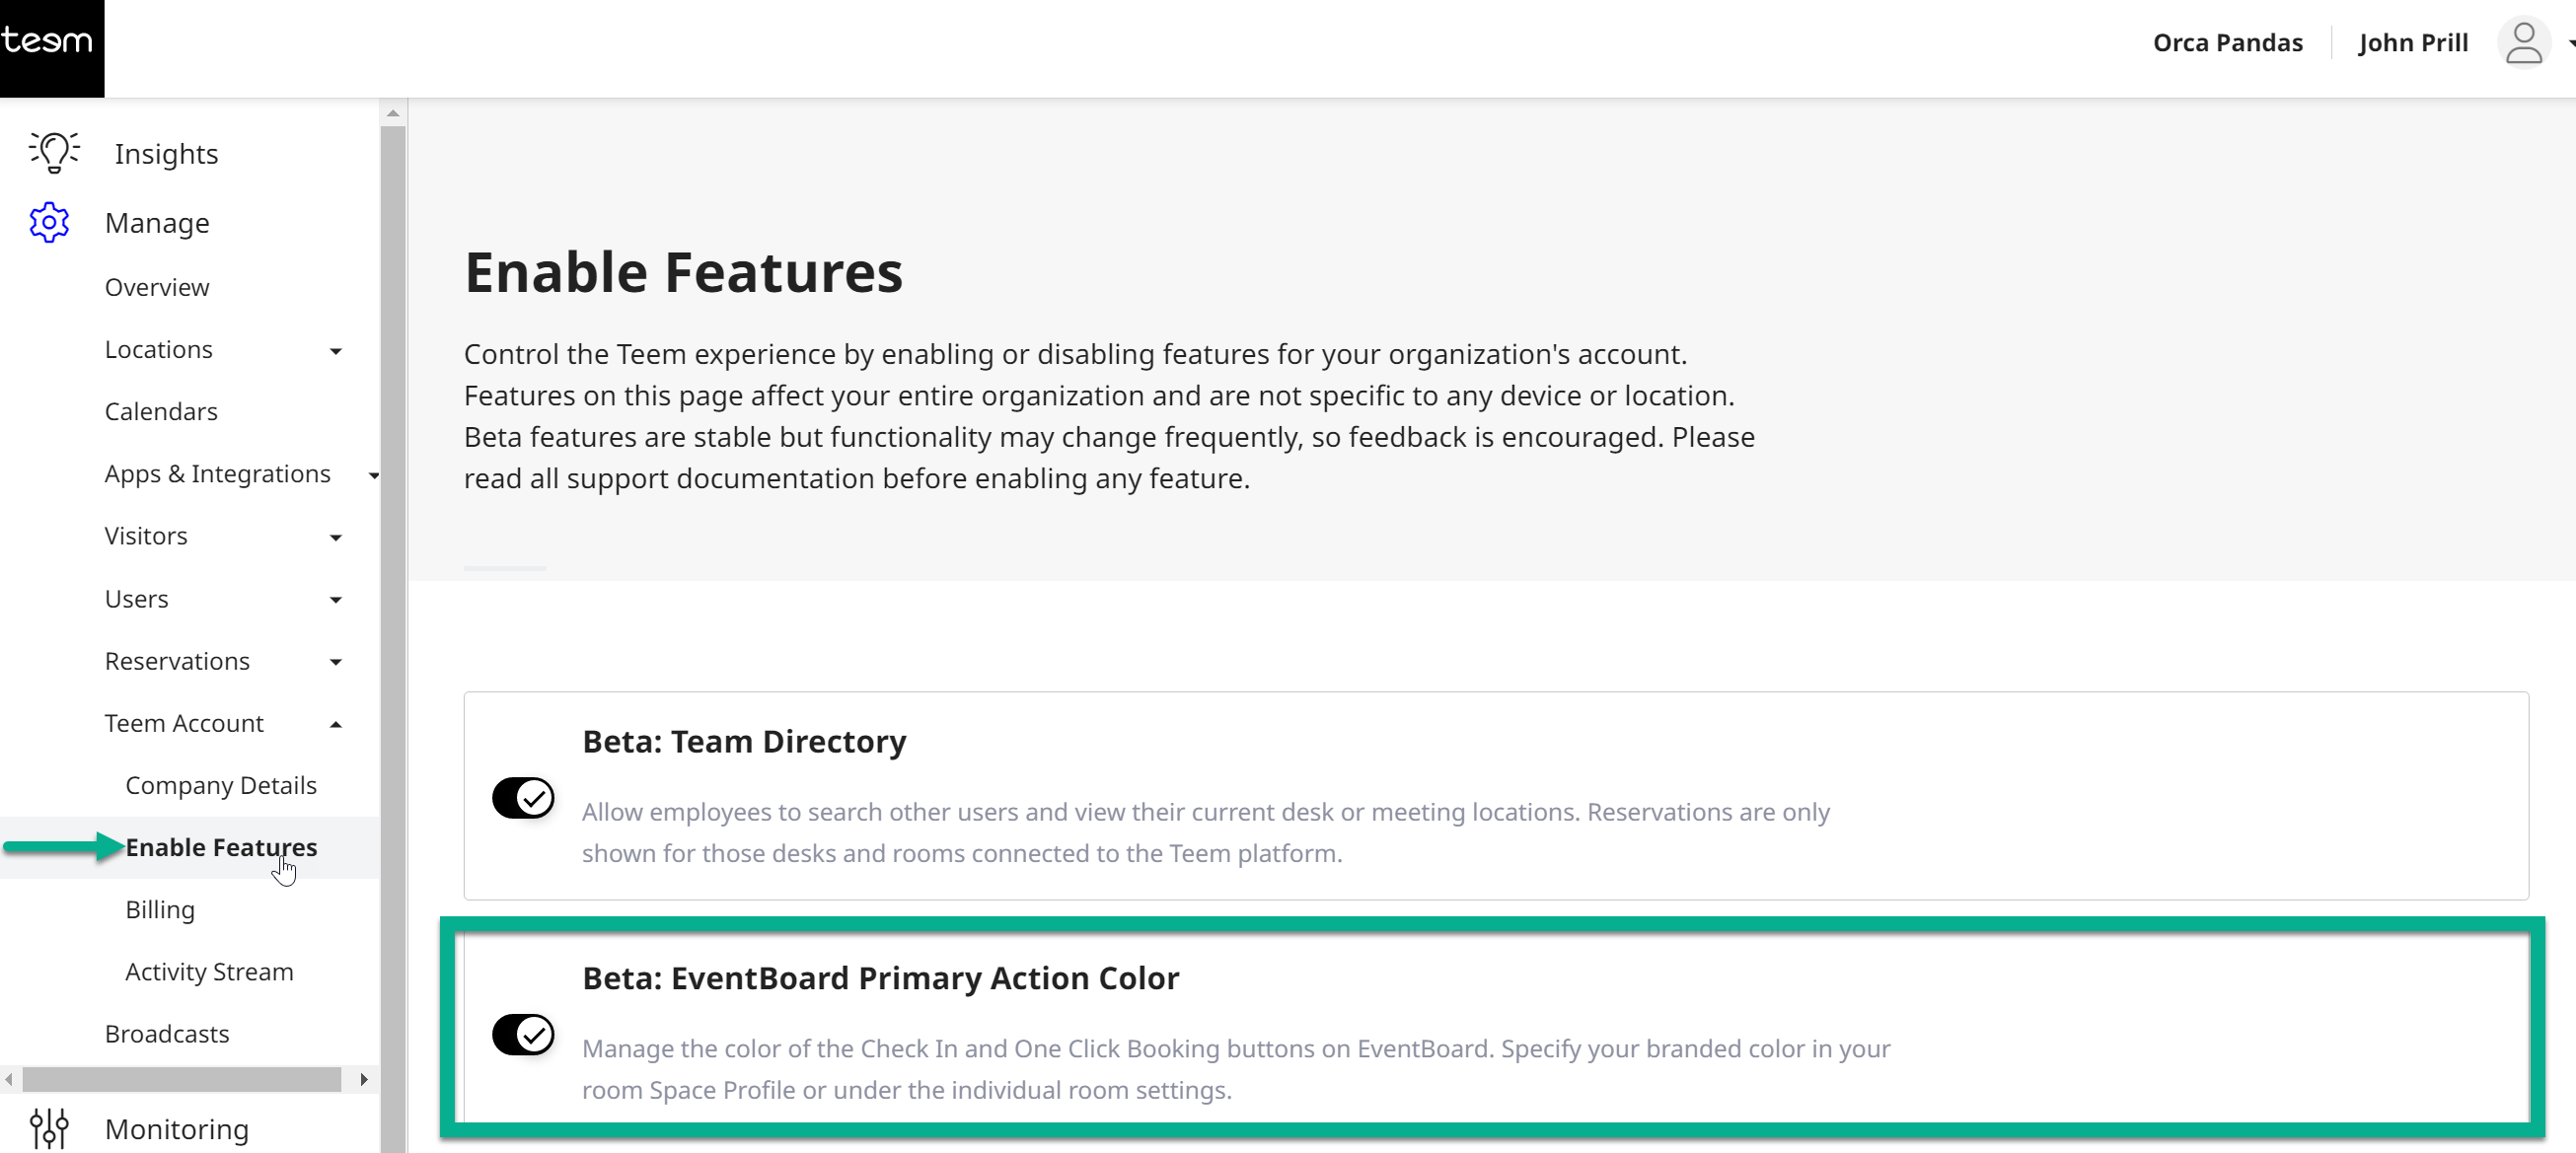Open the Insights menu section

166,153
